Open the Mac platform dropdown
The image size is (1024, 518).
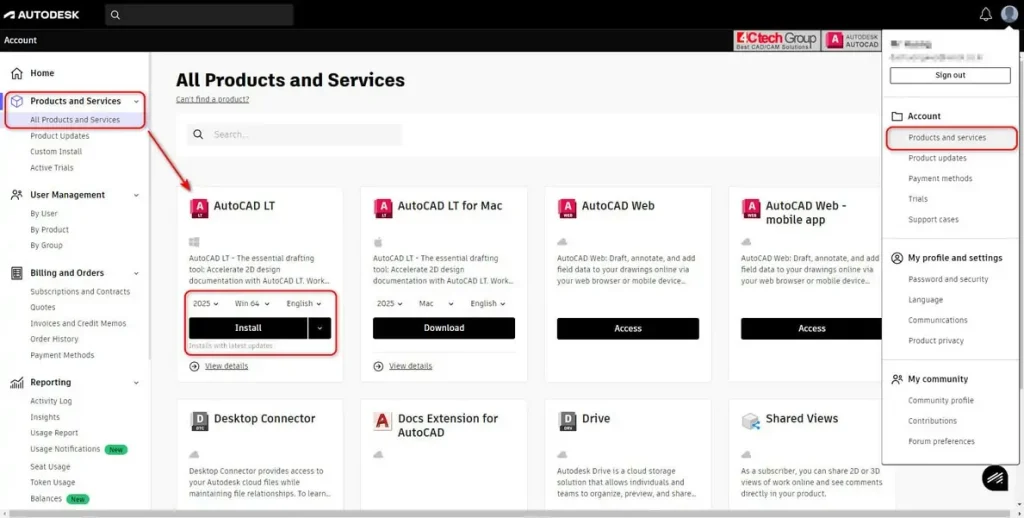(x=436, y=304)
